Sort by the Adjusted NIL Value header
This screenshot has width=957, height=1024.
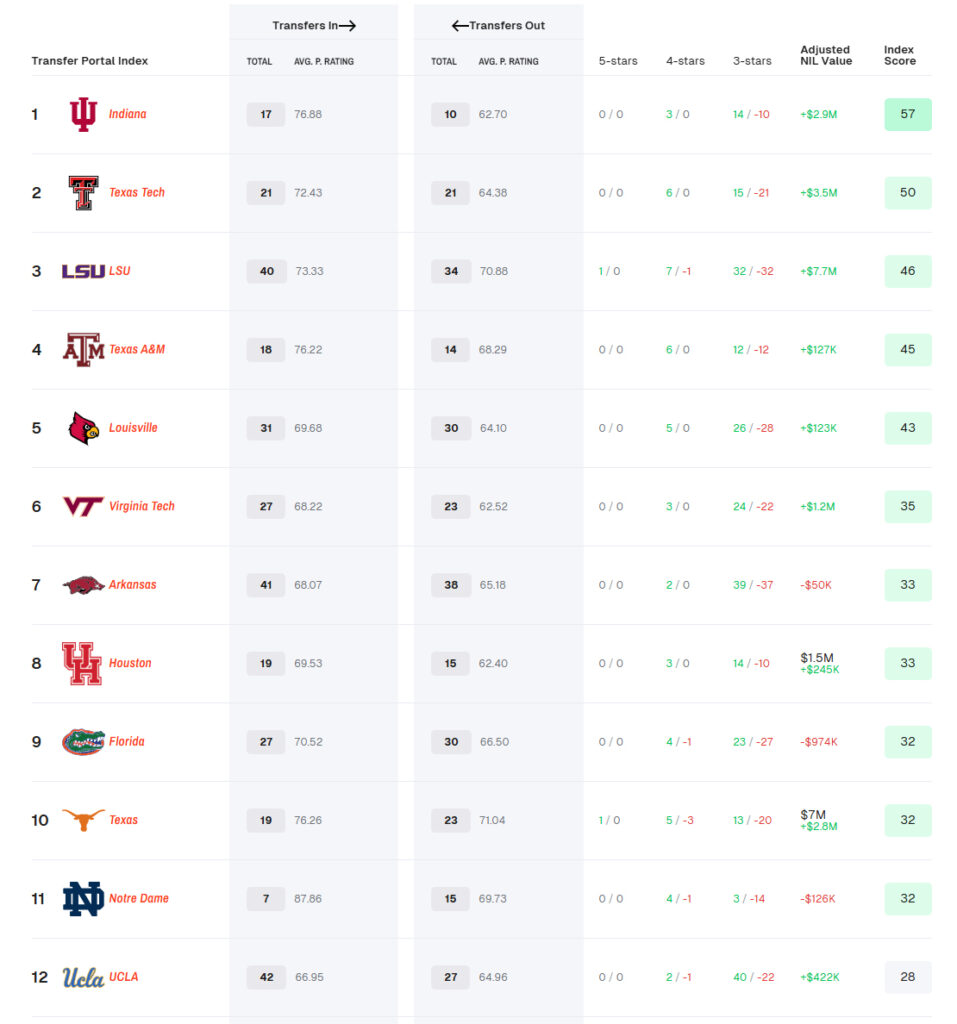825,55
